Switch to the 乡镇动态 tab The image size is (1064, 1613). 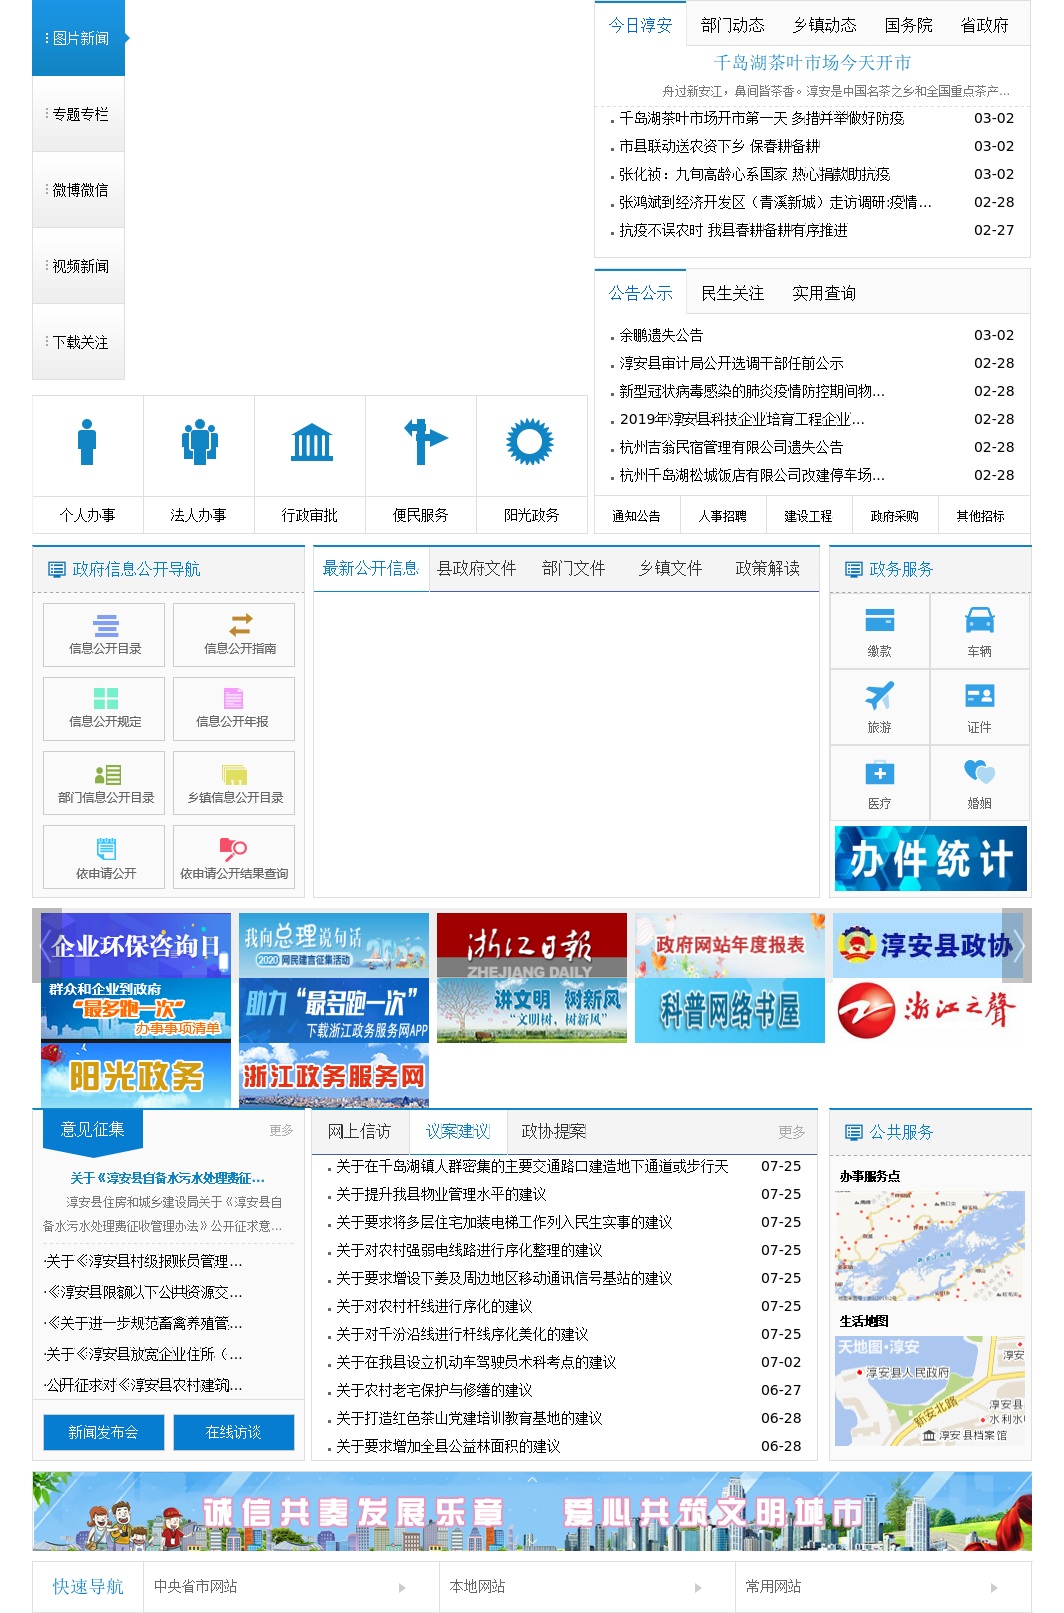[825, 25]
